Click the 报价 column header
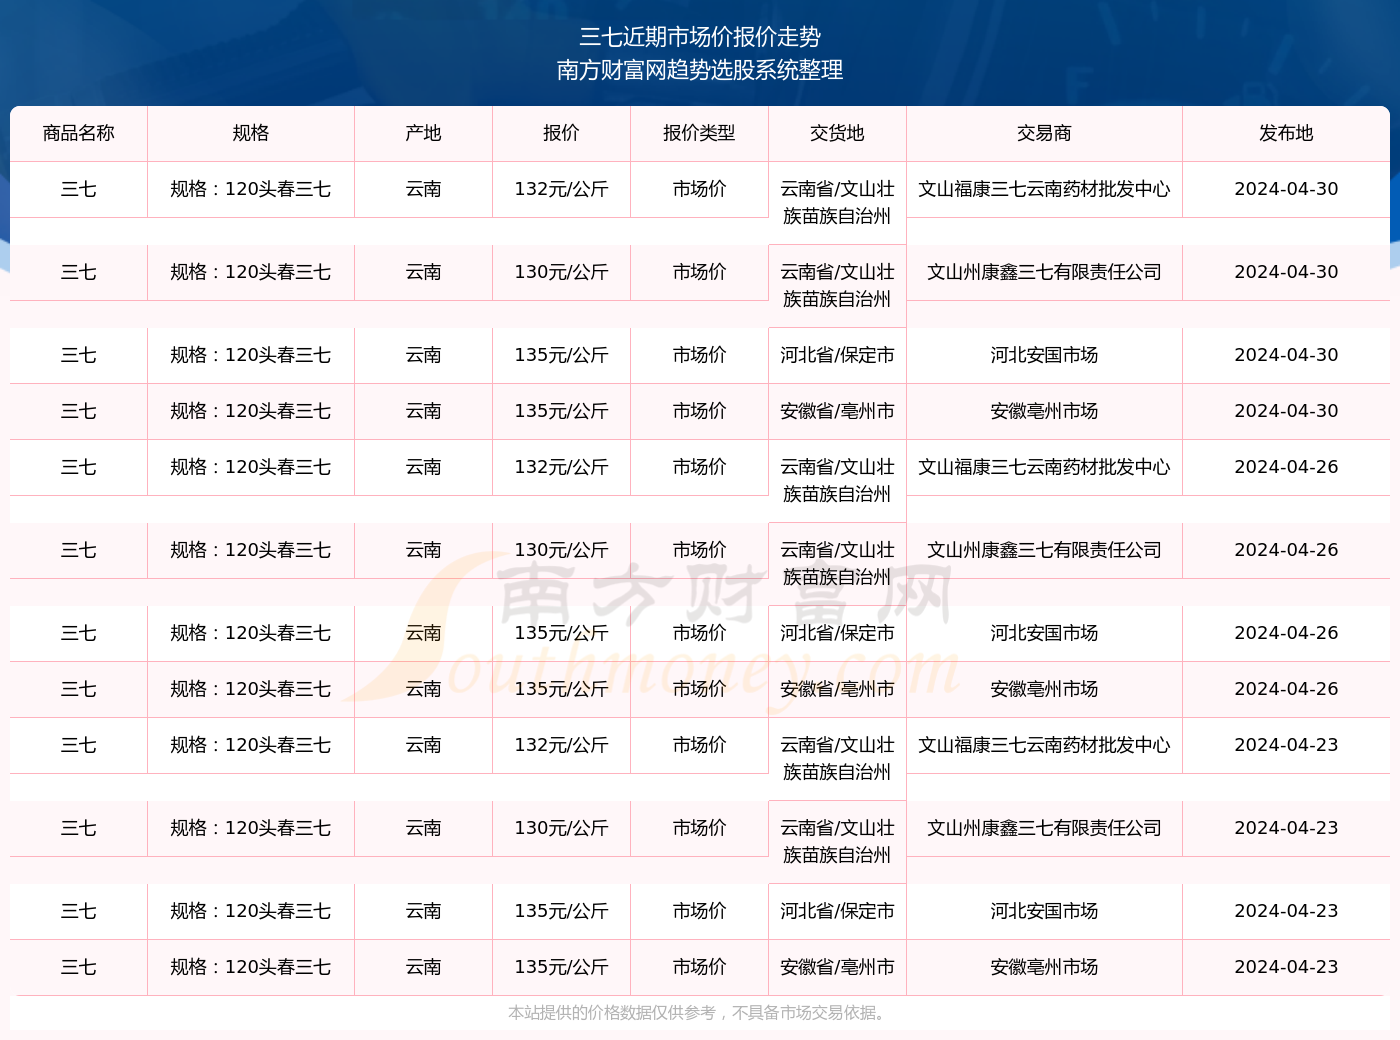This screenshot has width=1400, height=1040. tap(560, 132)
